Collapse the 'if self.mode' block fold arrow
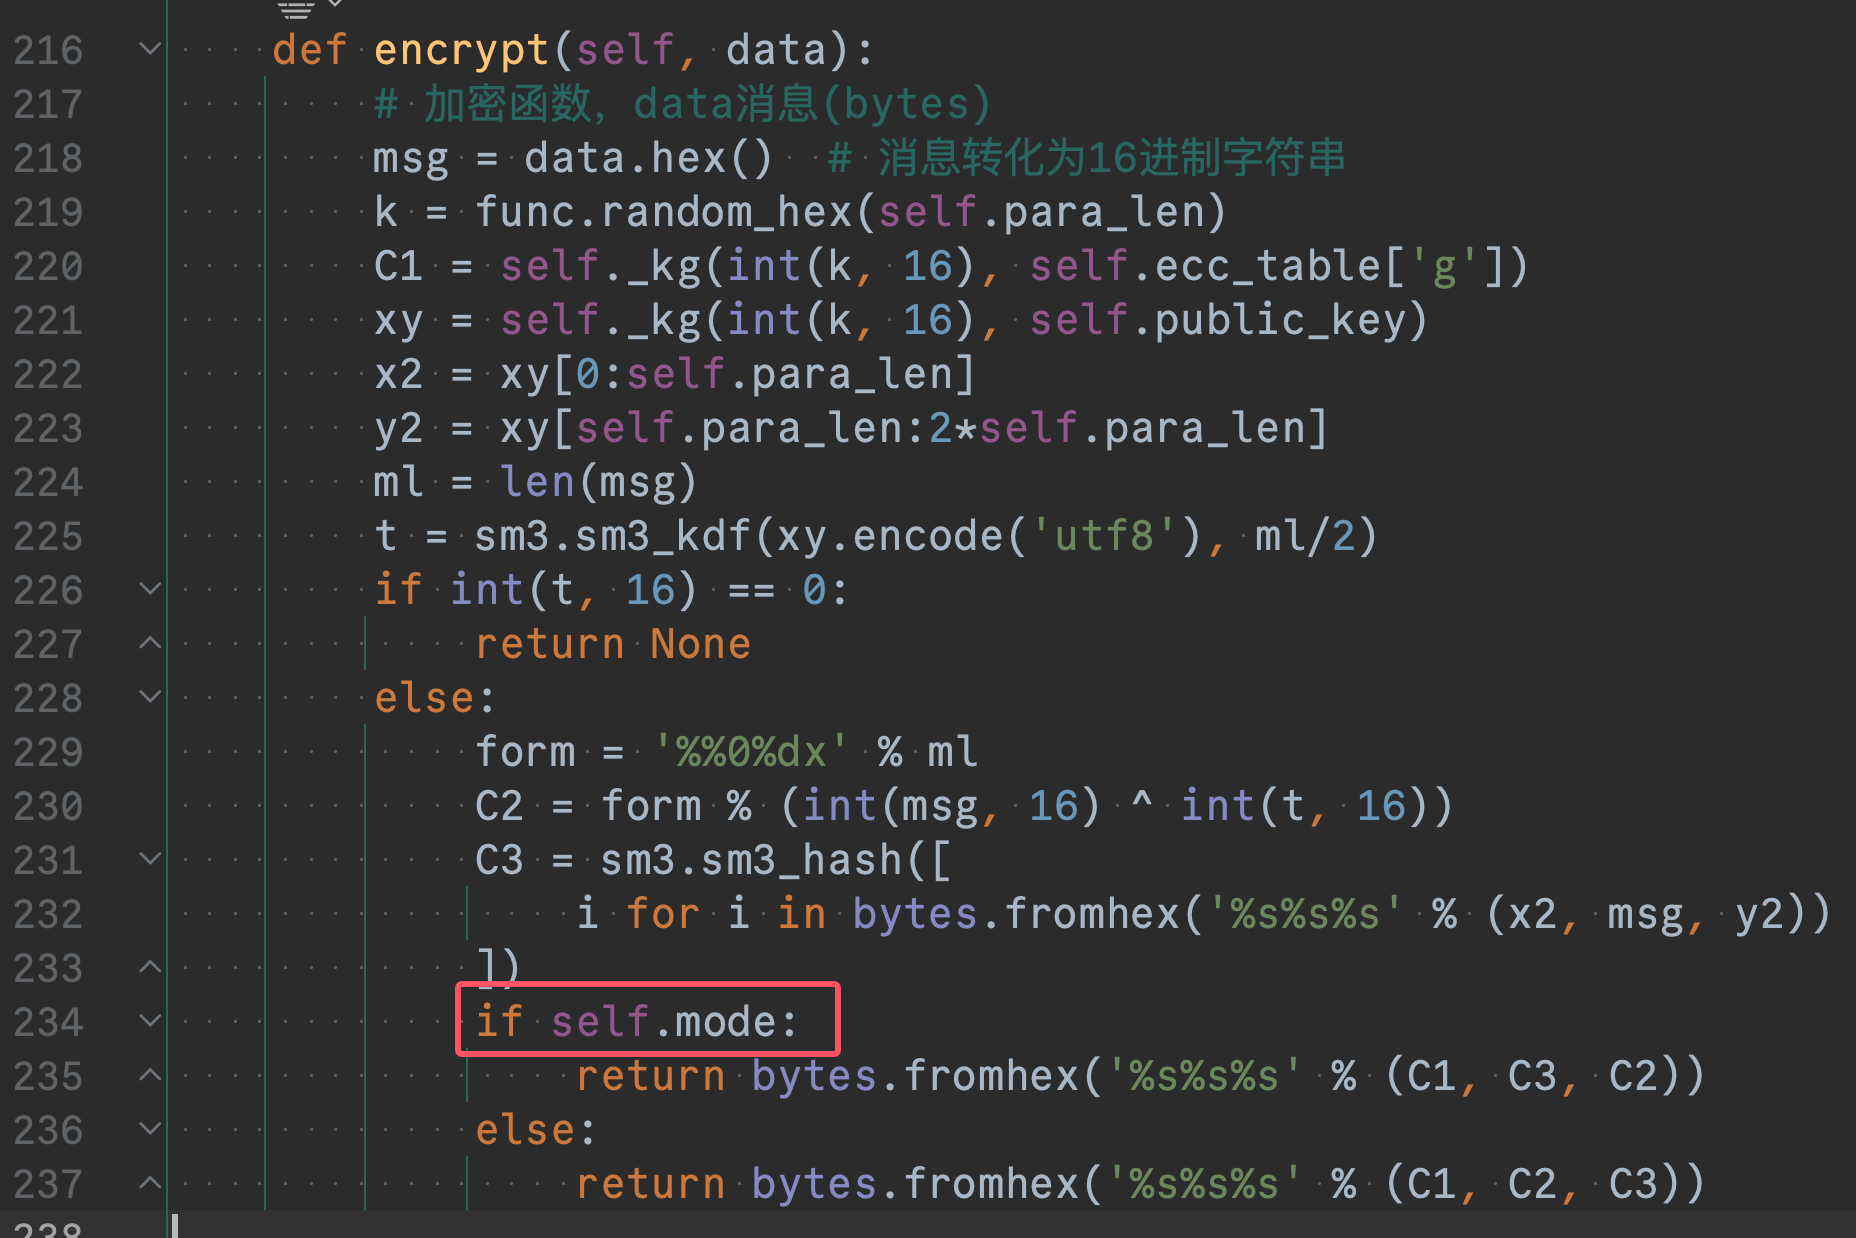The image size is (1856, 1238). pyautogui.click(x=150, y=1020)
